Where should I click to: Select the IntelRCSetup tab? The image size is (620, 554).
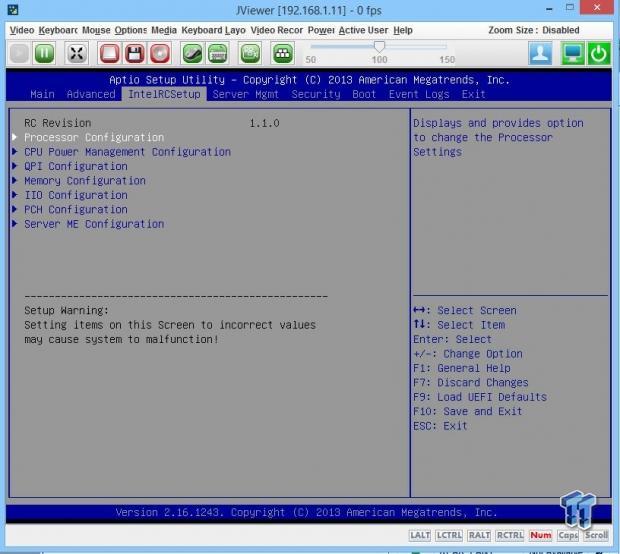pos(164,94)
